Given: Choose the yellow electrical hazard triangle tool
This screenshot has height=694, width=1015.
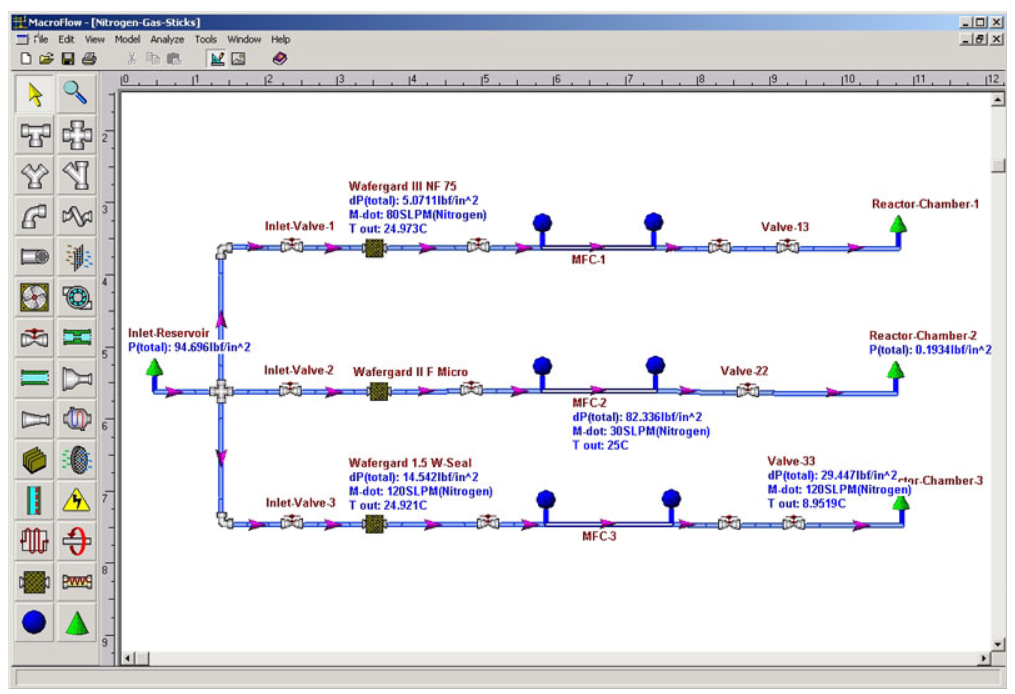Looking at the screenshot, I should click(x=76, y=501).
